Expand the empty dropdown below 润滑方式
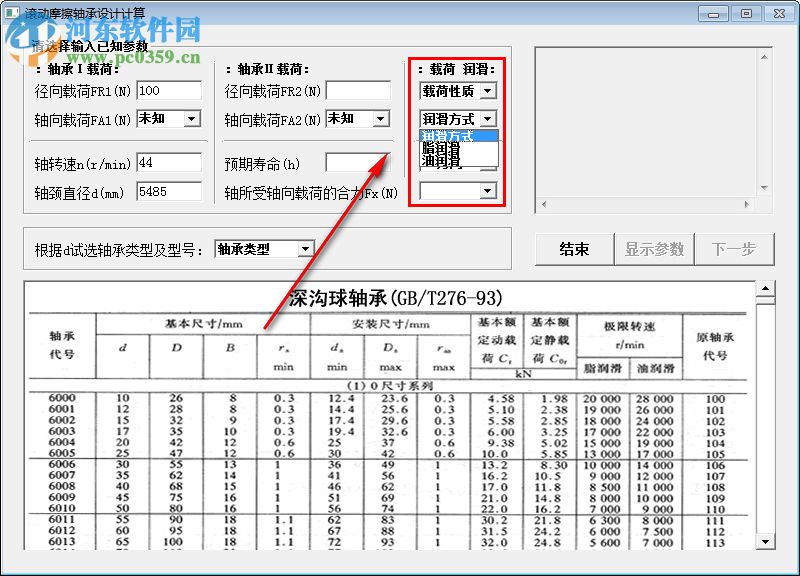Screen dimensions: 800x576 pyautogui.click(x=488, y=190)
